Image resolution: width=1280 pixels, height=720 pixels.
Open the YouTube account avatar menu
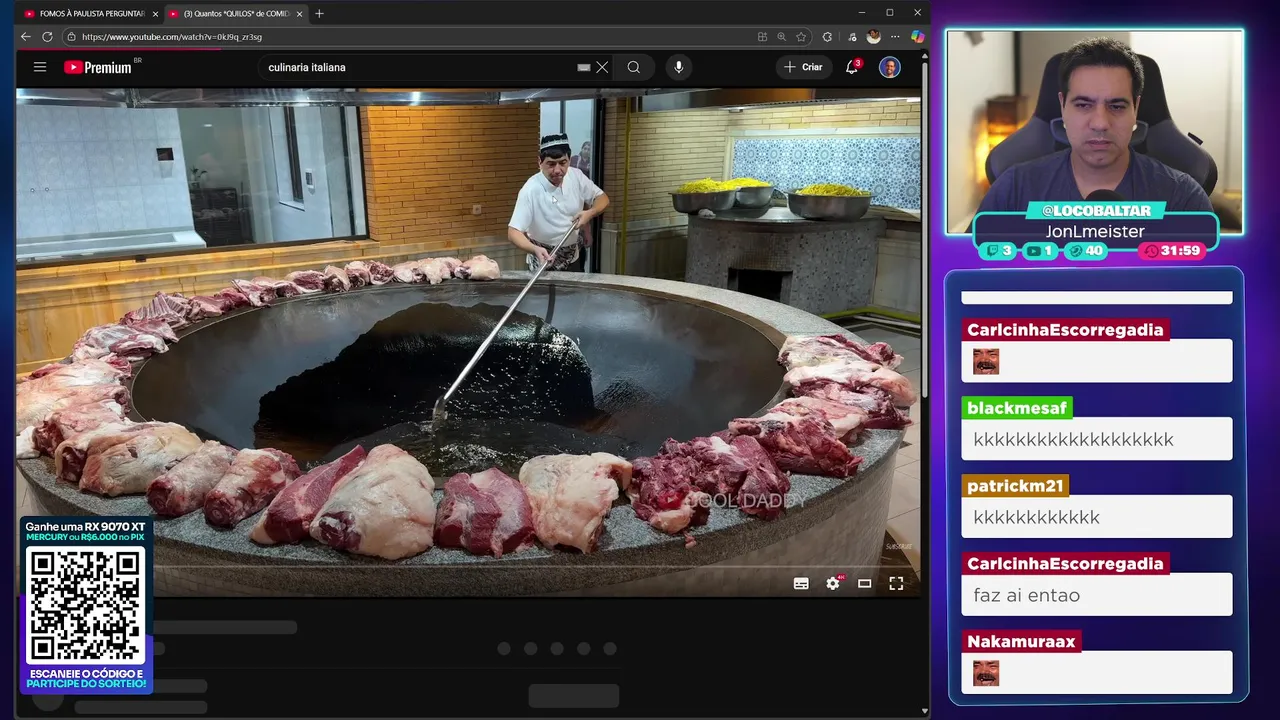890,67
